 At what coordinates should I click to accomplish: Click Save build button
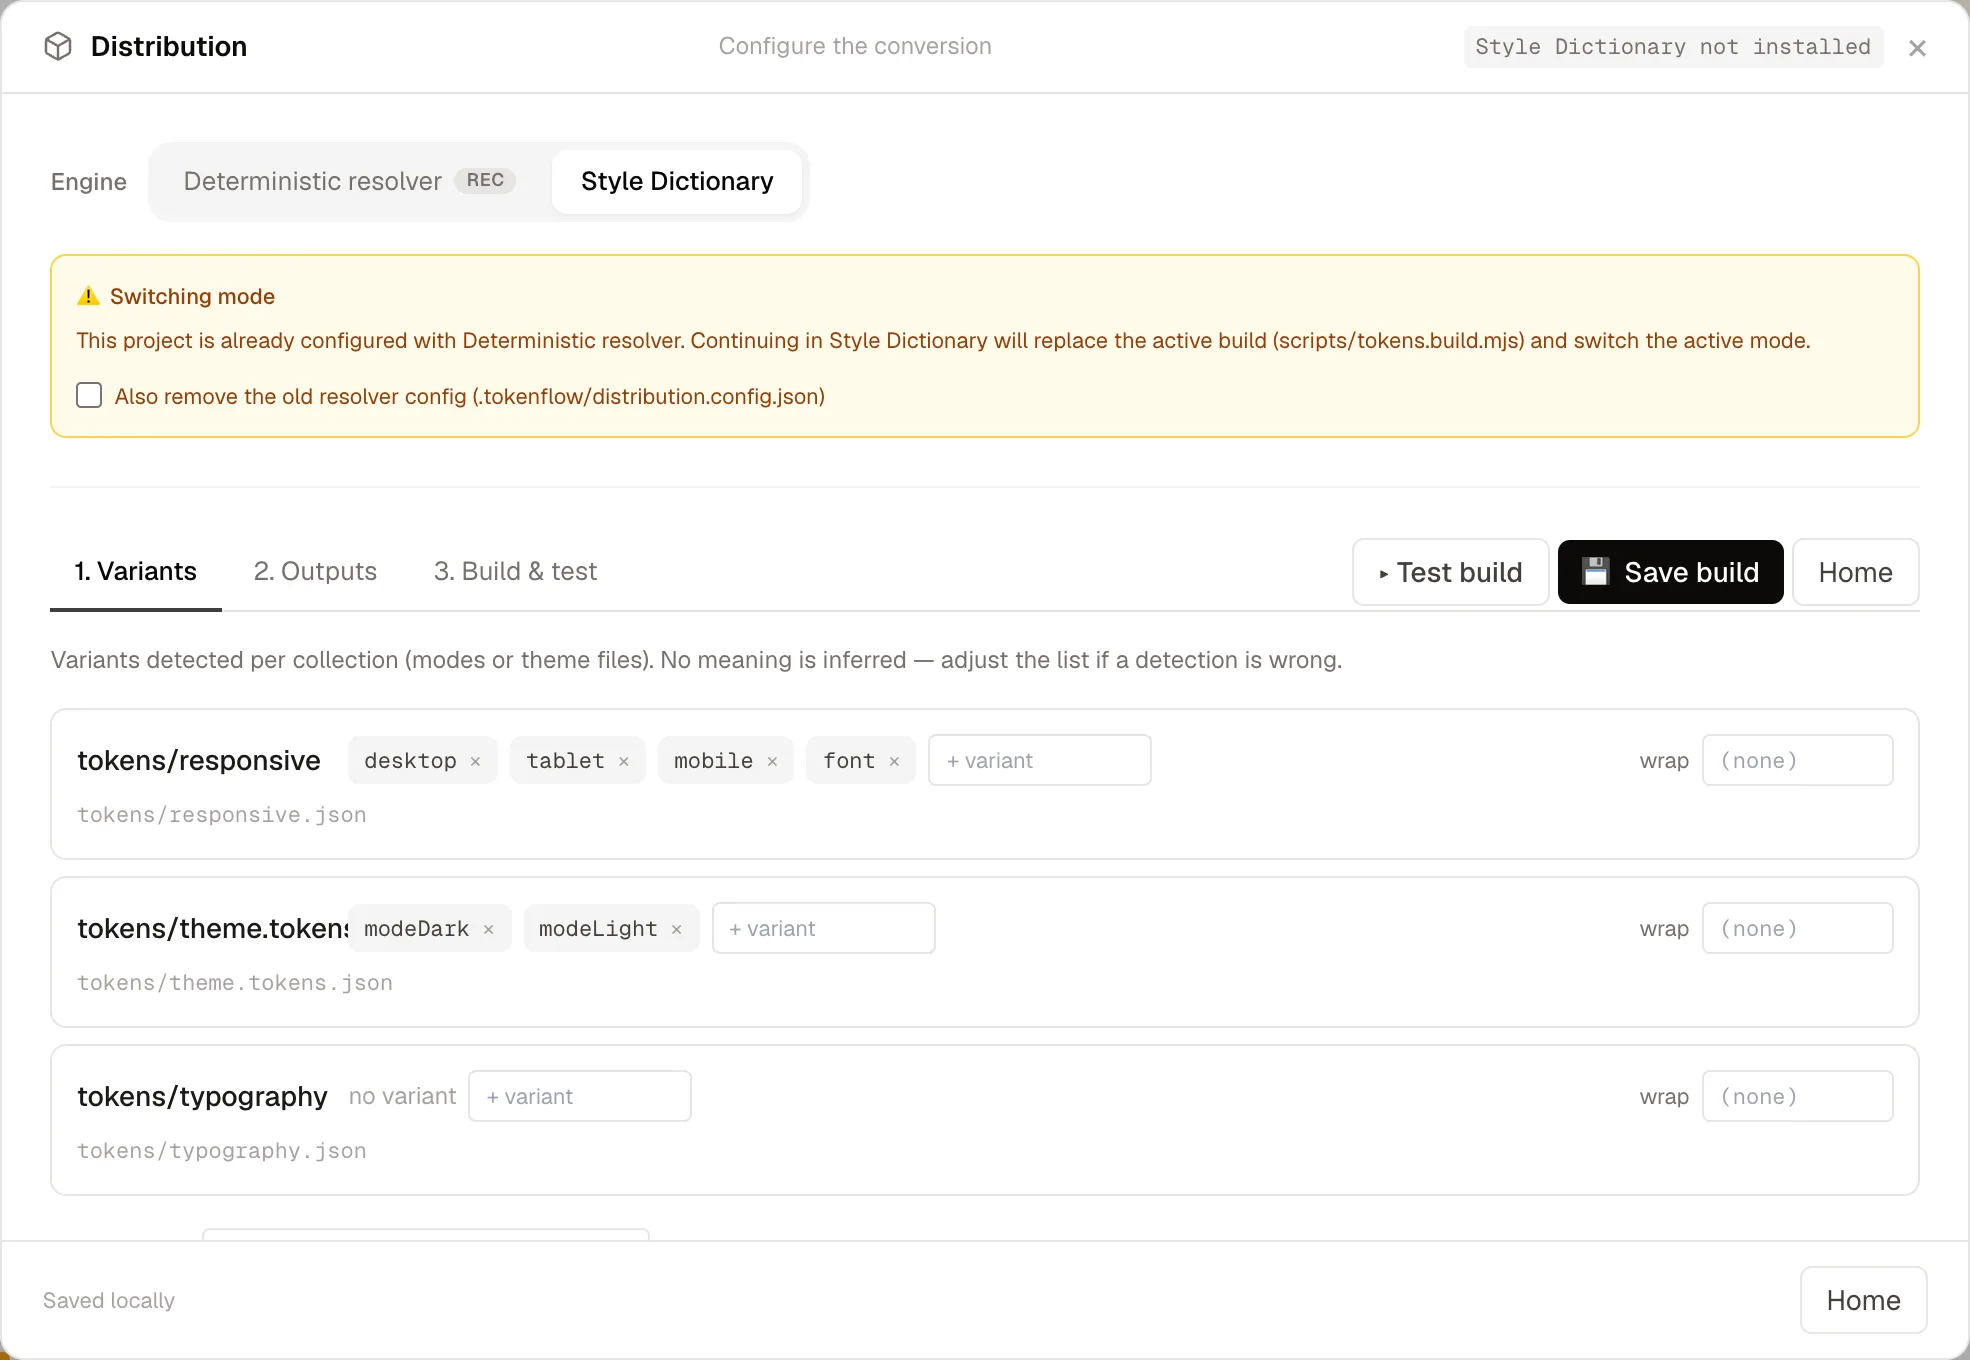[1671, 572]
